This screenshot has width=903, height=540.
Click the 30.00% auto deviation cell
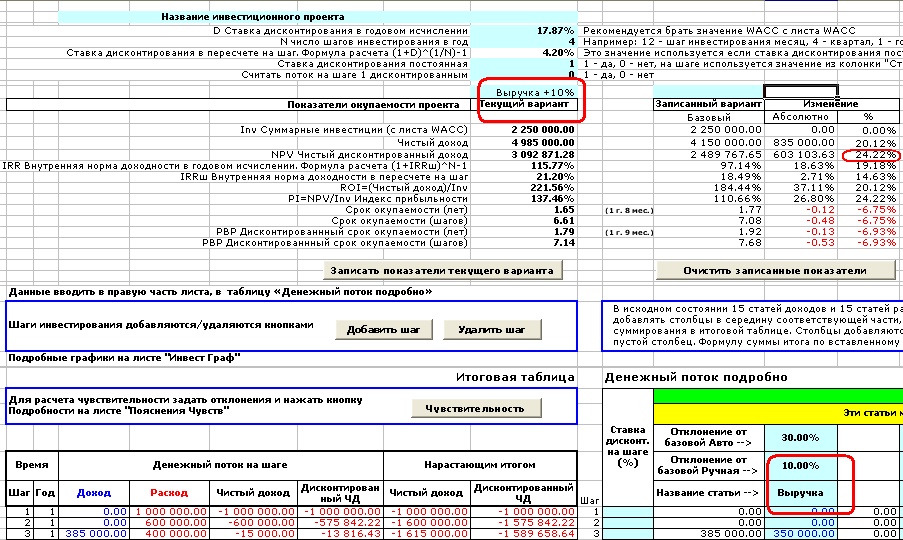pyautogui.click(x=799, y=438)
